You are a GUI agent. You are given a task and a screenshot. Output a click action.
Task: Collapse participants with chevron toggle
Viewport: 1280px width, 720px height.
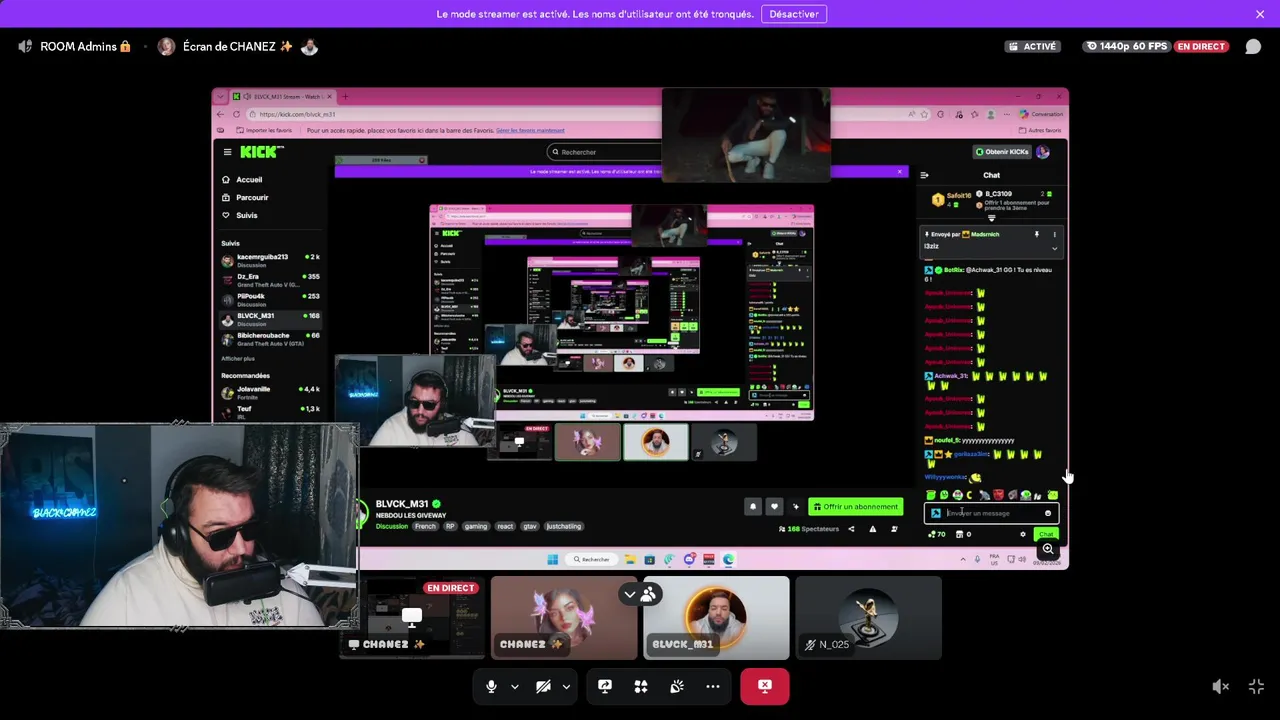[630, 594]
